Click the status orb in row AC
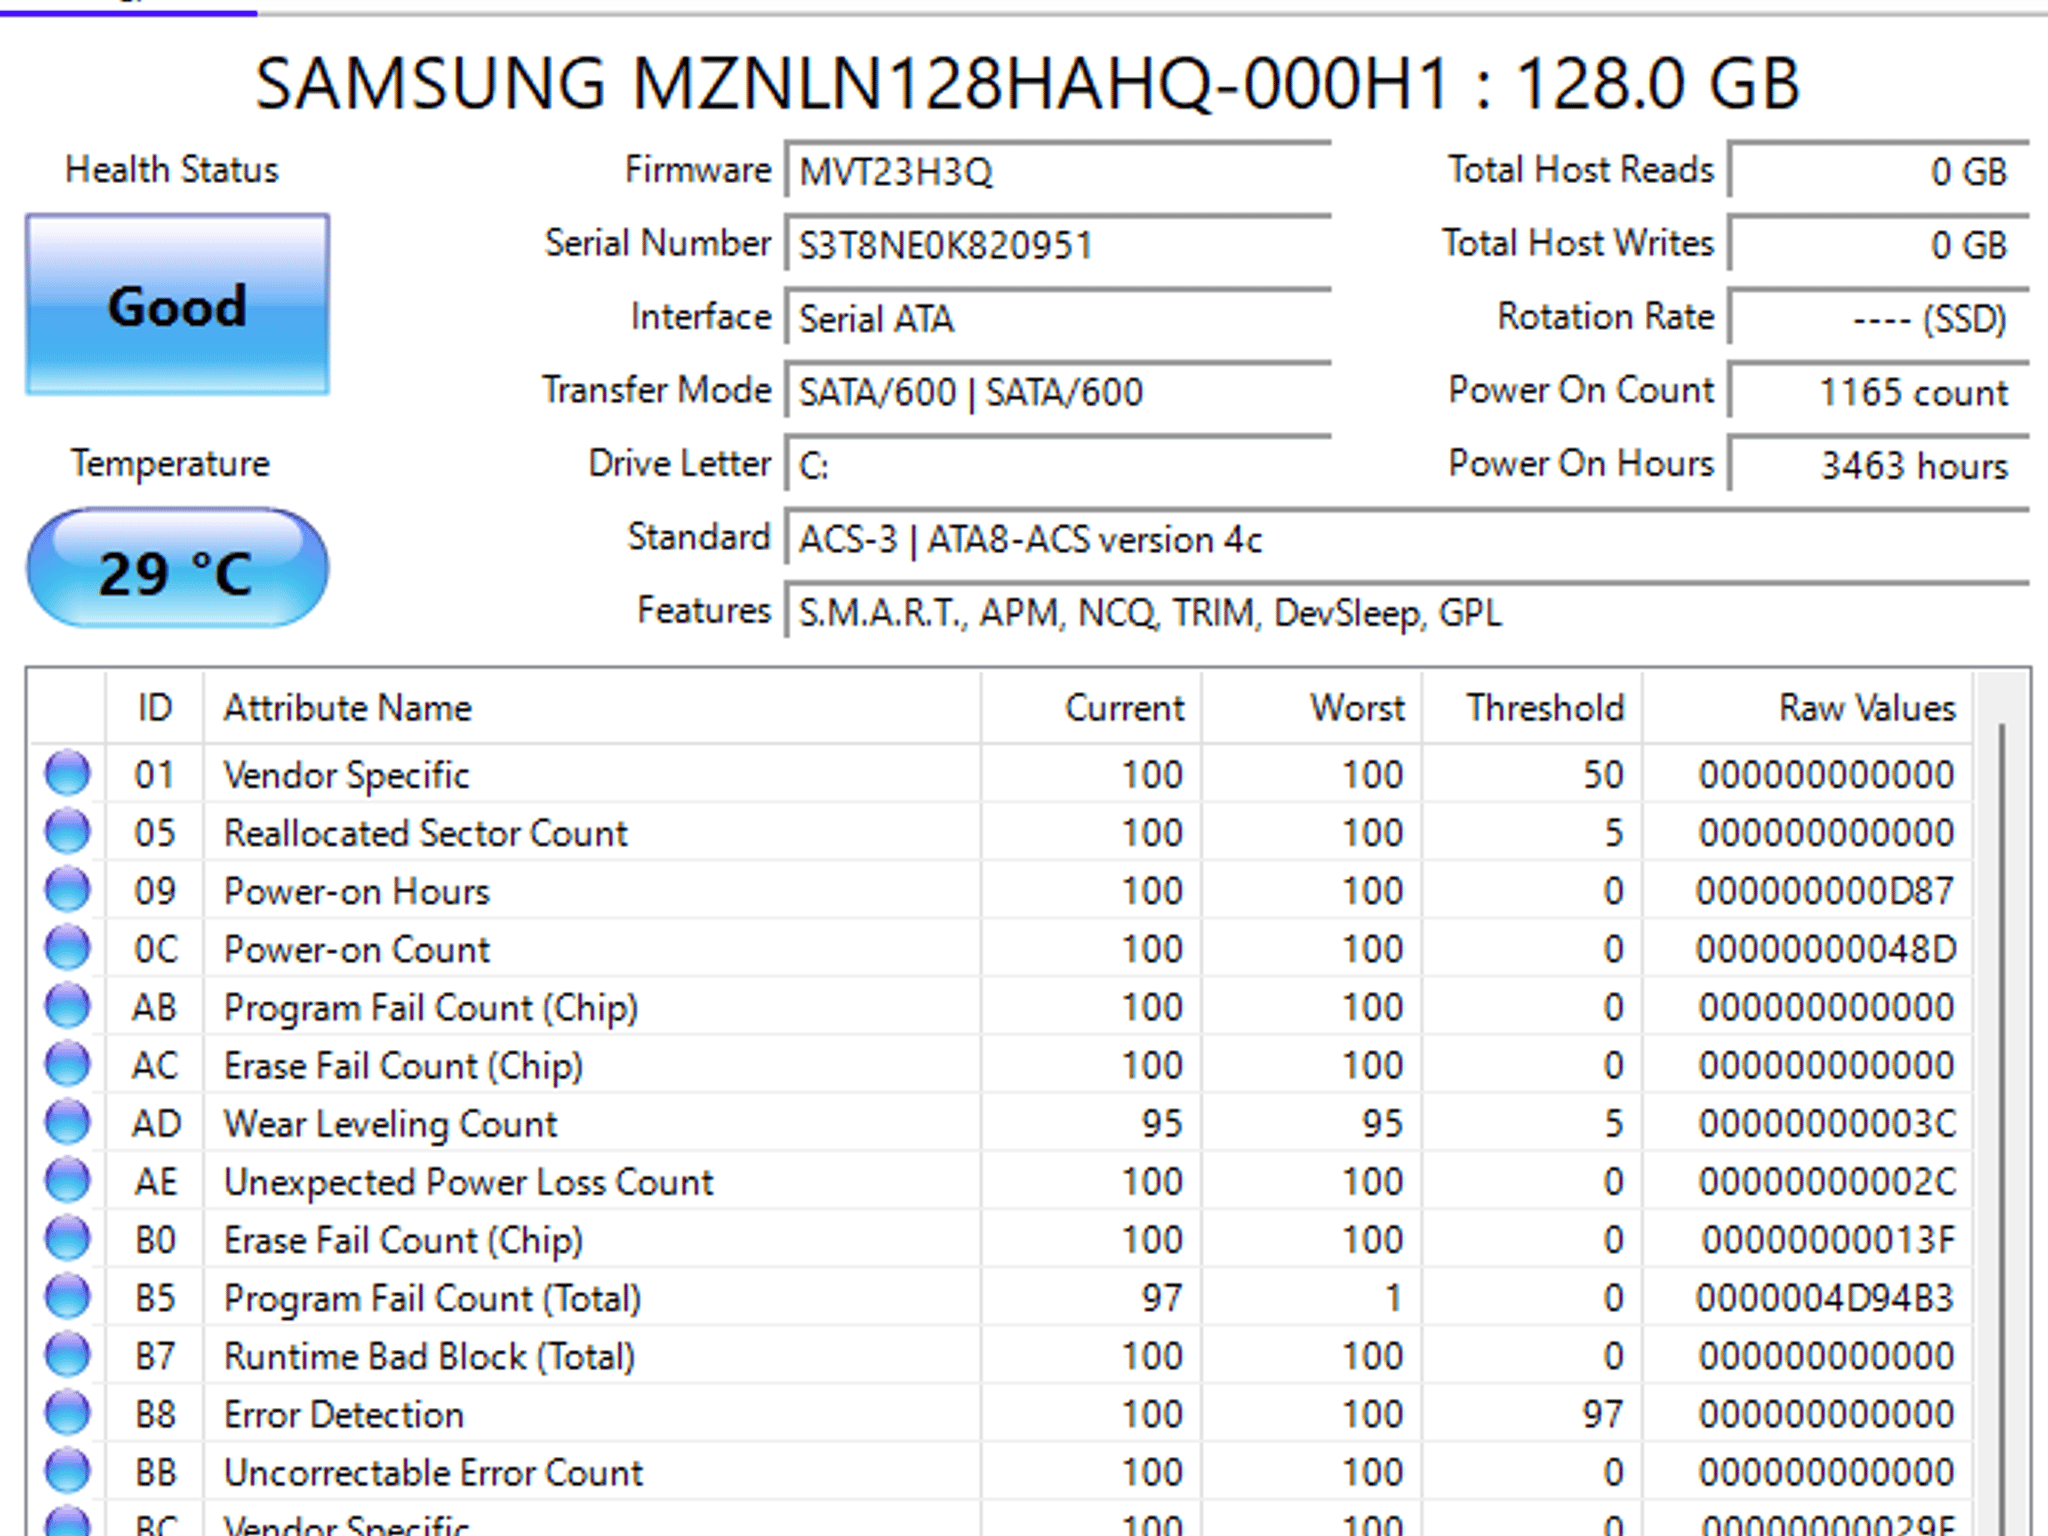The image size is (2048, 1536). [68, 1063]
